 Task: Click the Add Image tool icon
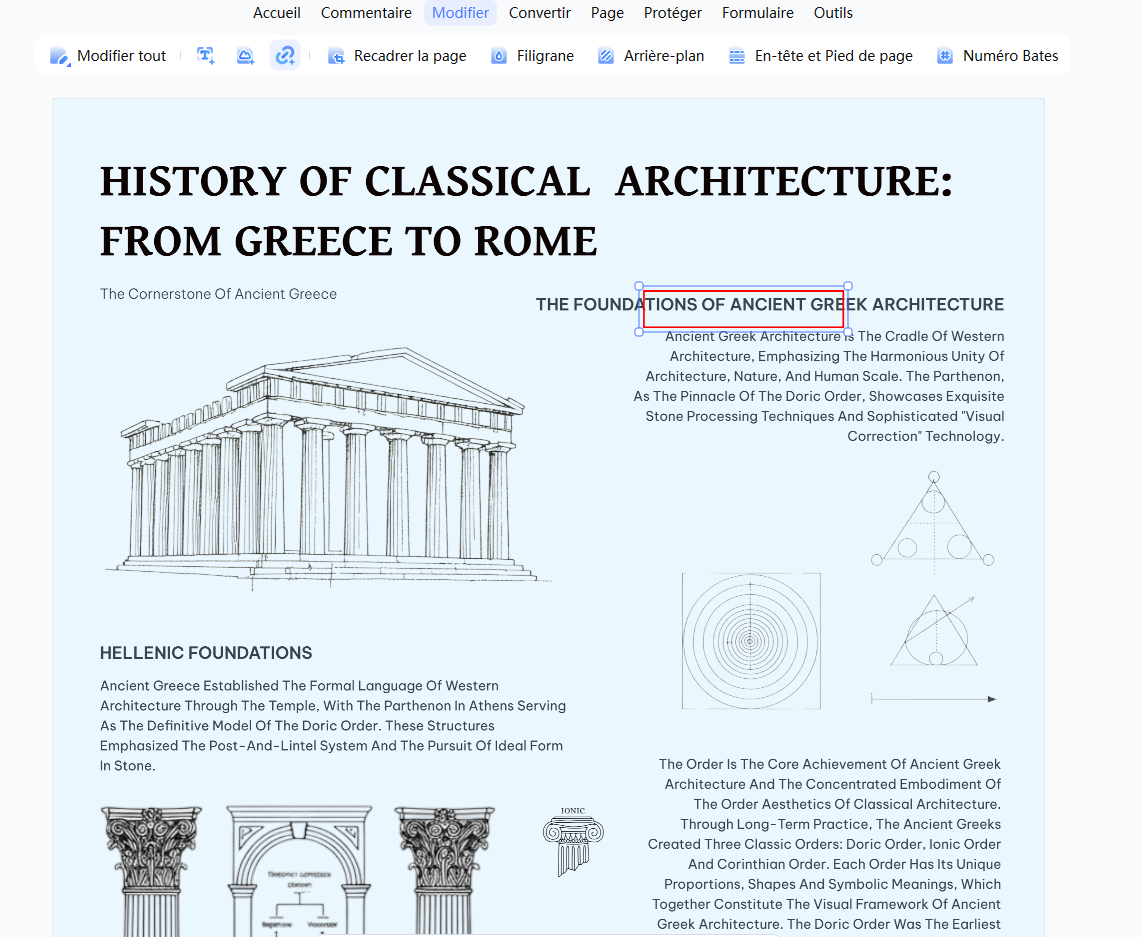[x=245, y=56]
